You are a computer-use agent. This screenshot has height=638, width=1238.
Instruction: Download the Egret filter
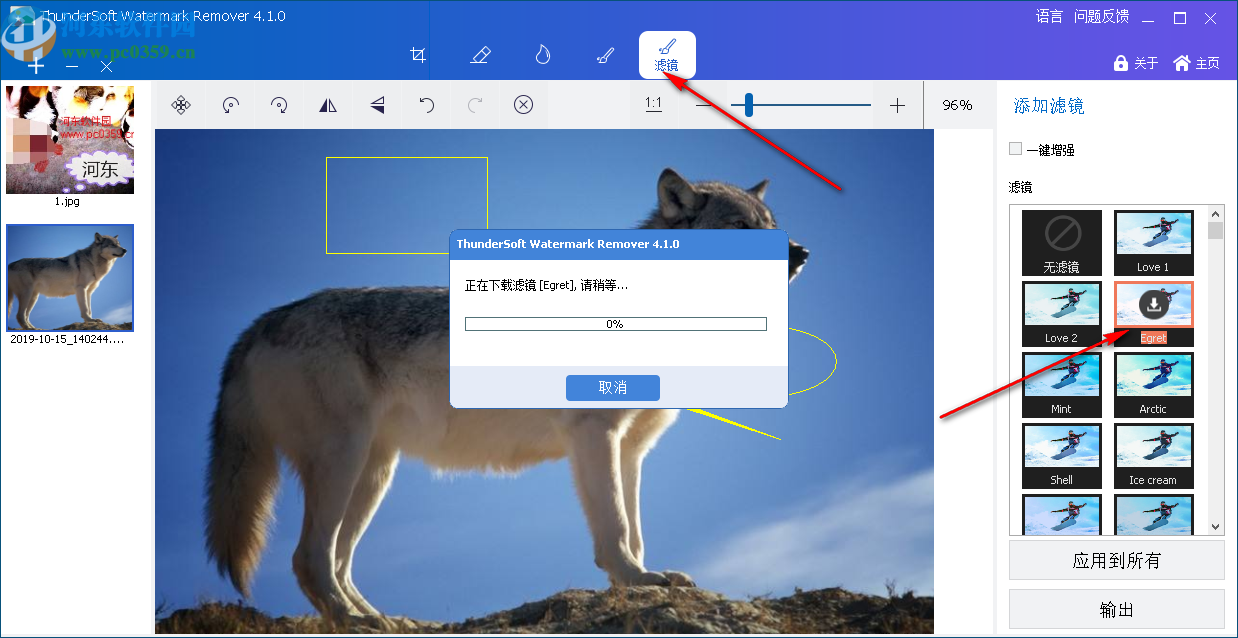click(1153, 304)
